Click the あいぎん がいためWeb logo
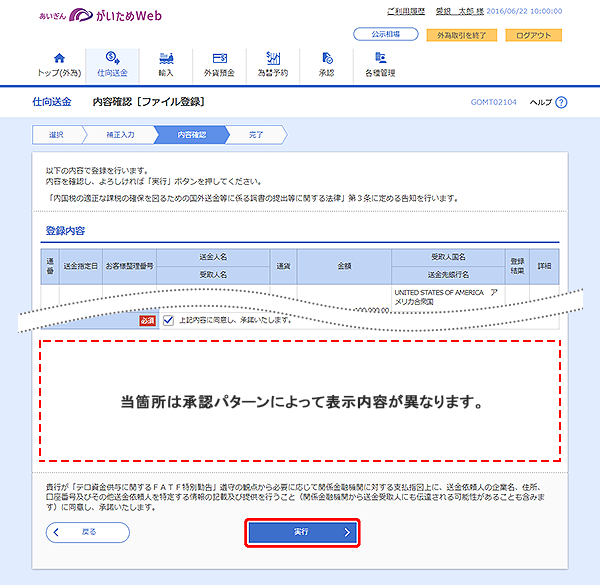 [101, 15]
